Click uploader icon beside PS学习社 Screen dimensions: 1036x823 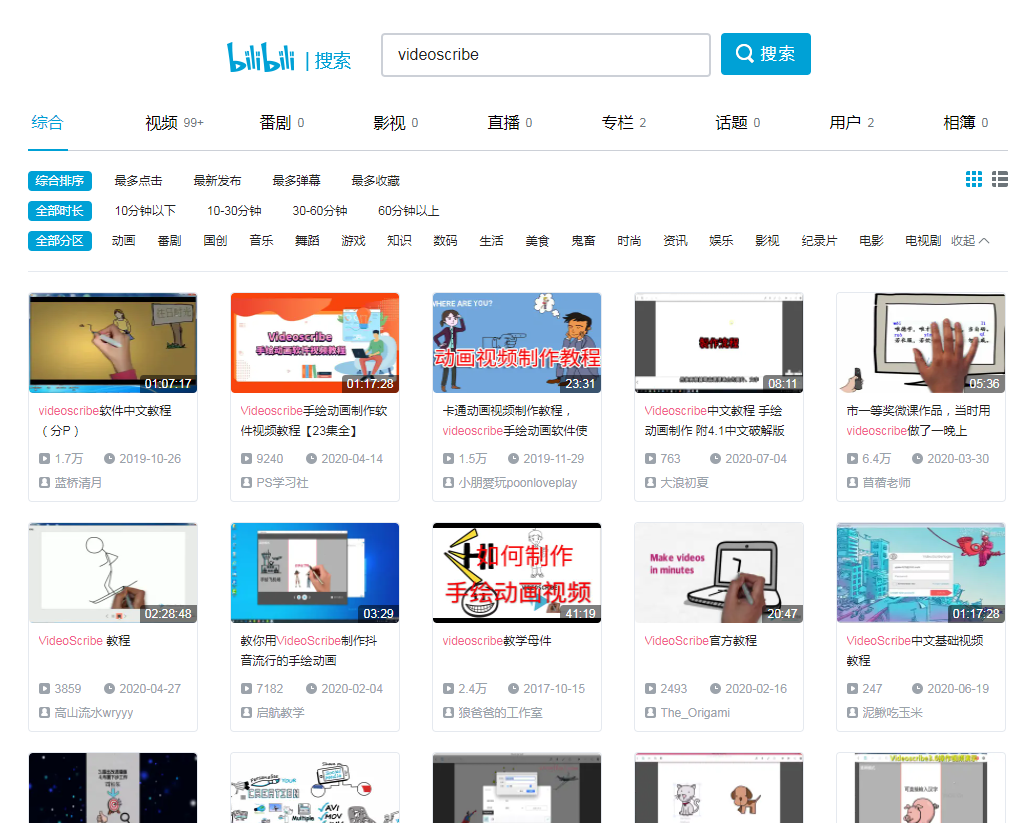click(x=246, y=483)
